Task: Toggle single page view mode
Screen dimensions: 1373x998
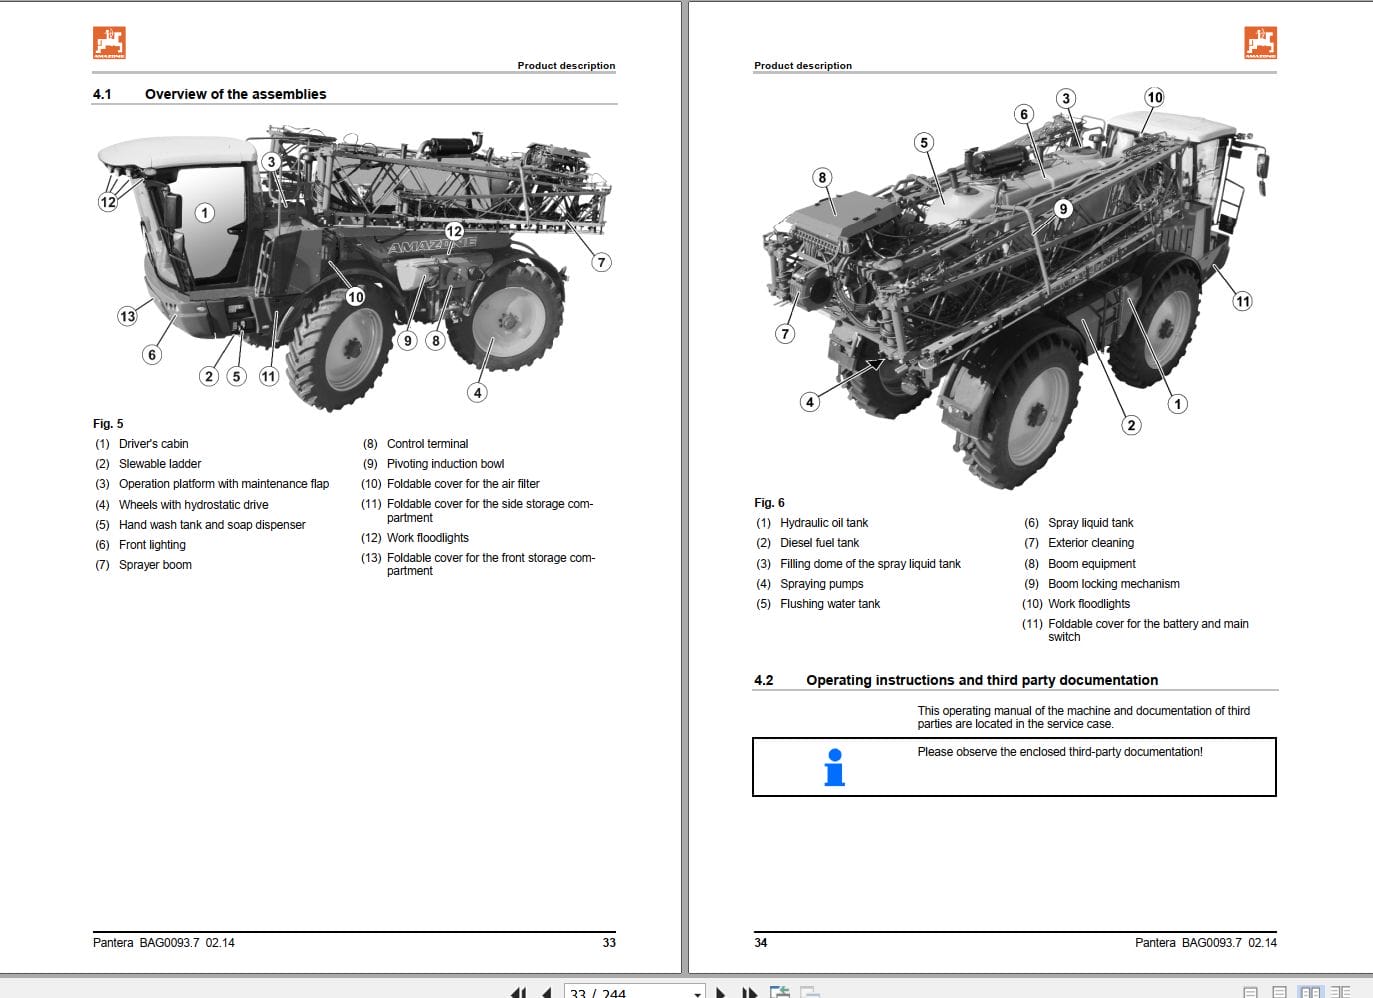Action: click(1250, 992)
